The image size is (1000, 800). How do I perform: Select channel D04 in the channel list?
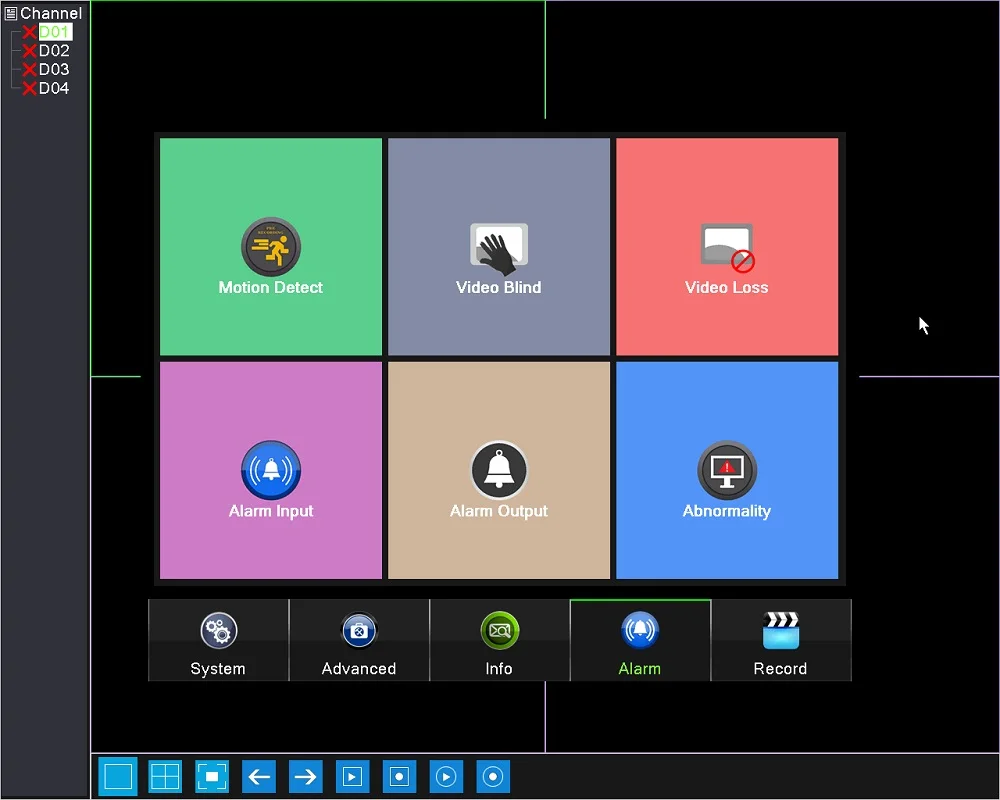pyautogui.click(x=54, y=88)
